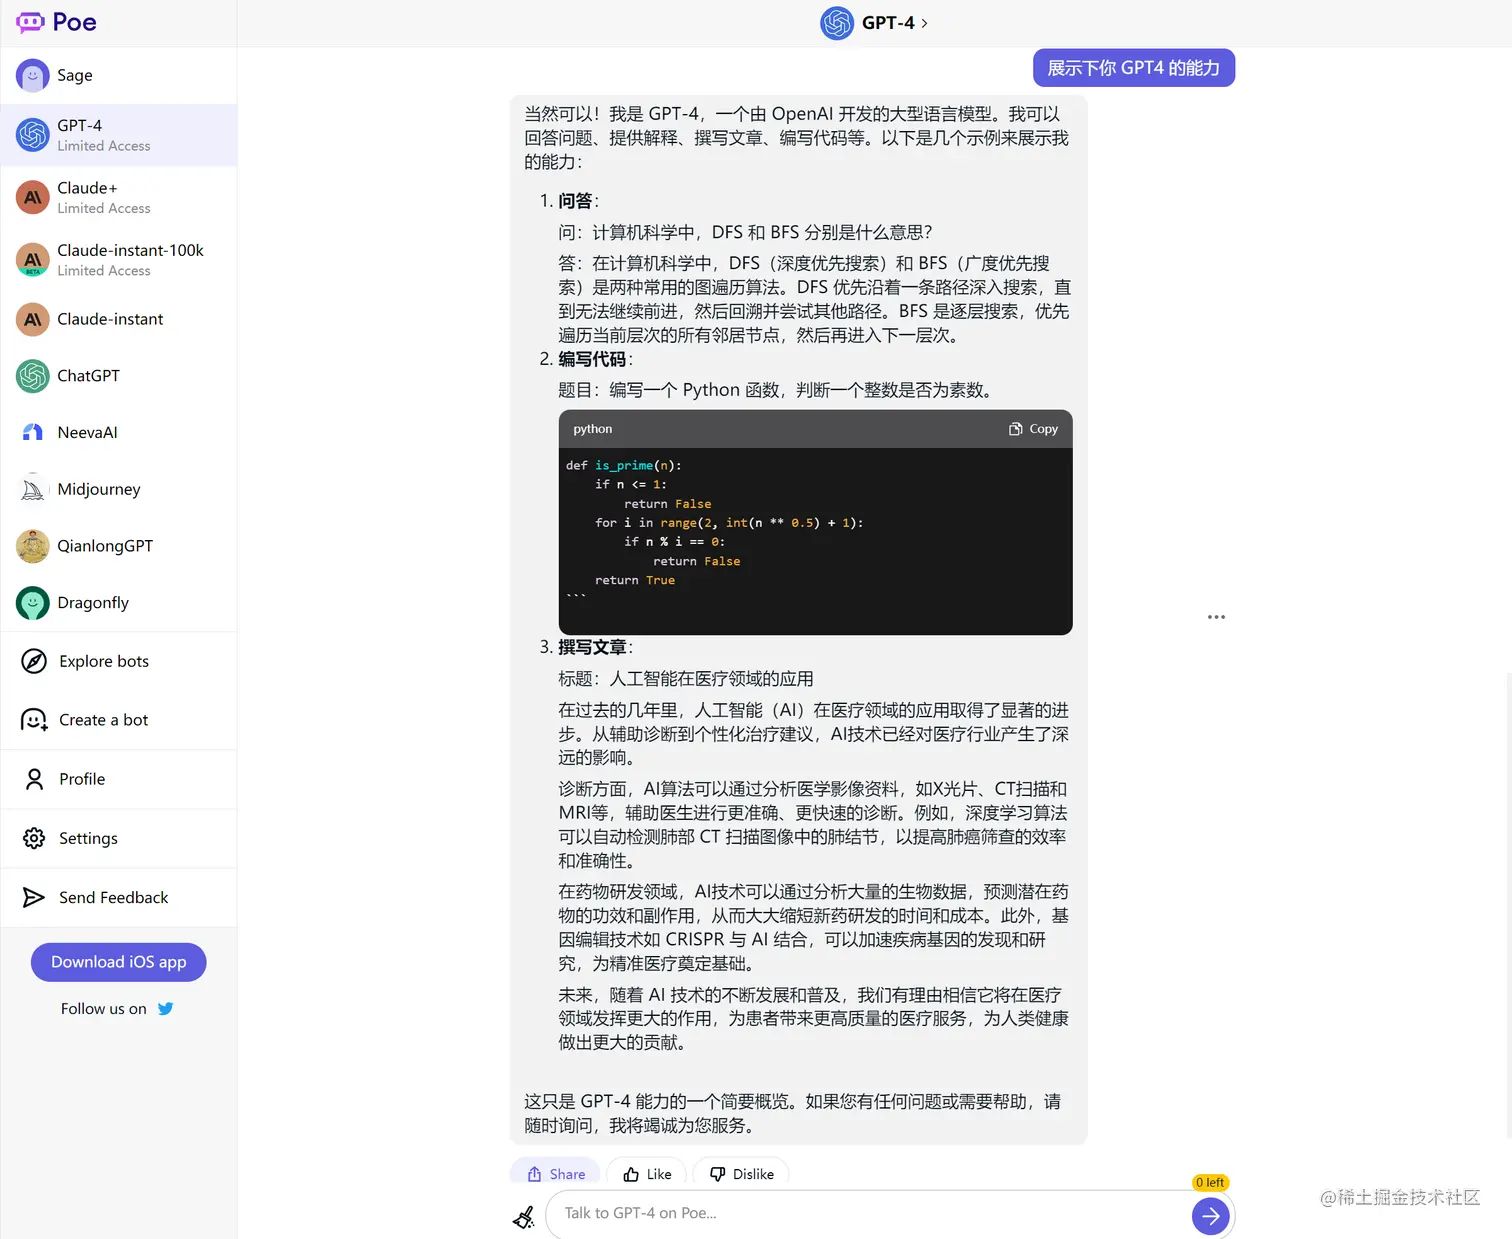Click the Profile person icon
This screenshot has width=1512, height=1239.
34,779
